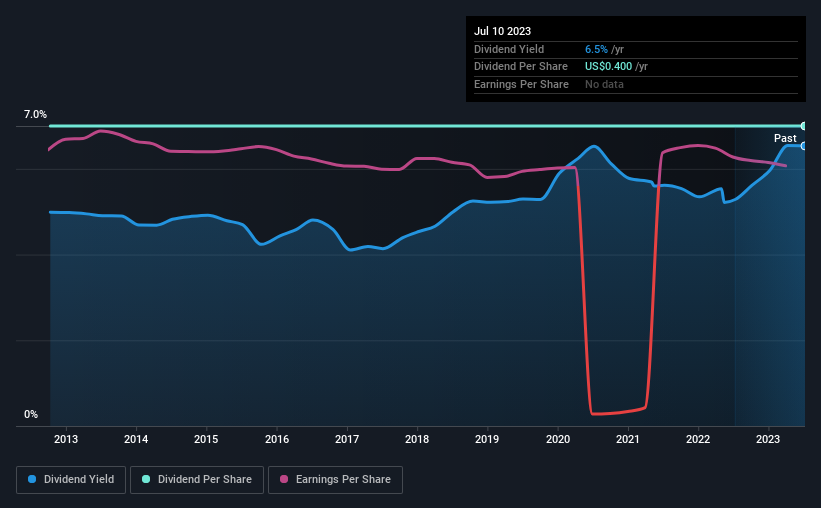The height and width of the screenshot is (508, 821).
Task: Select the 2018 label on the x-axis
Action: click(x=417, y=439)
